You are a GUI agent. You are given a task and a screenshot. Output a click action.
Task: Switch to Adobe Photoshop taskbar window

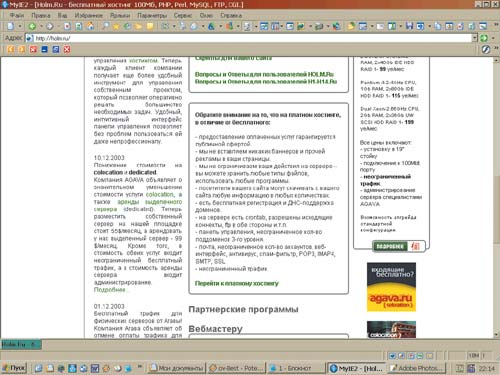click(x=417, y=368)
